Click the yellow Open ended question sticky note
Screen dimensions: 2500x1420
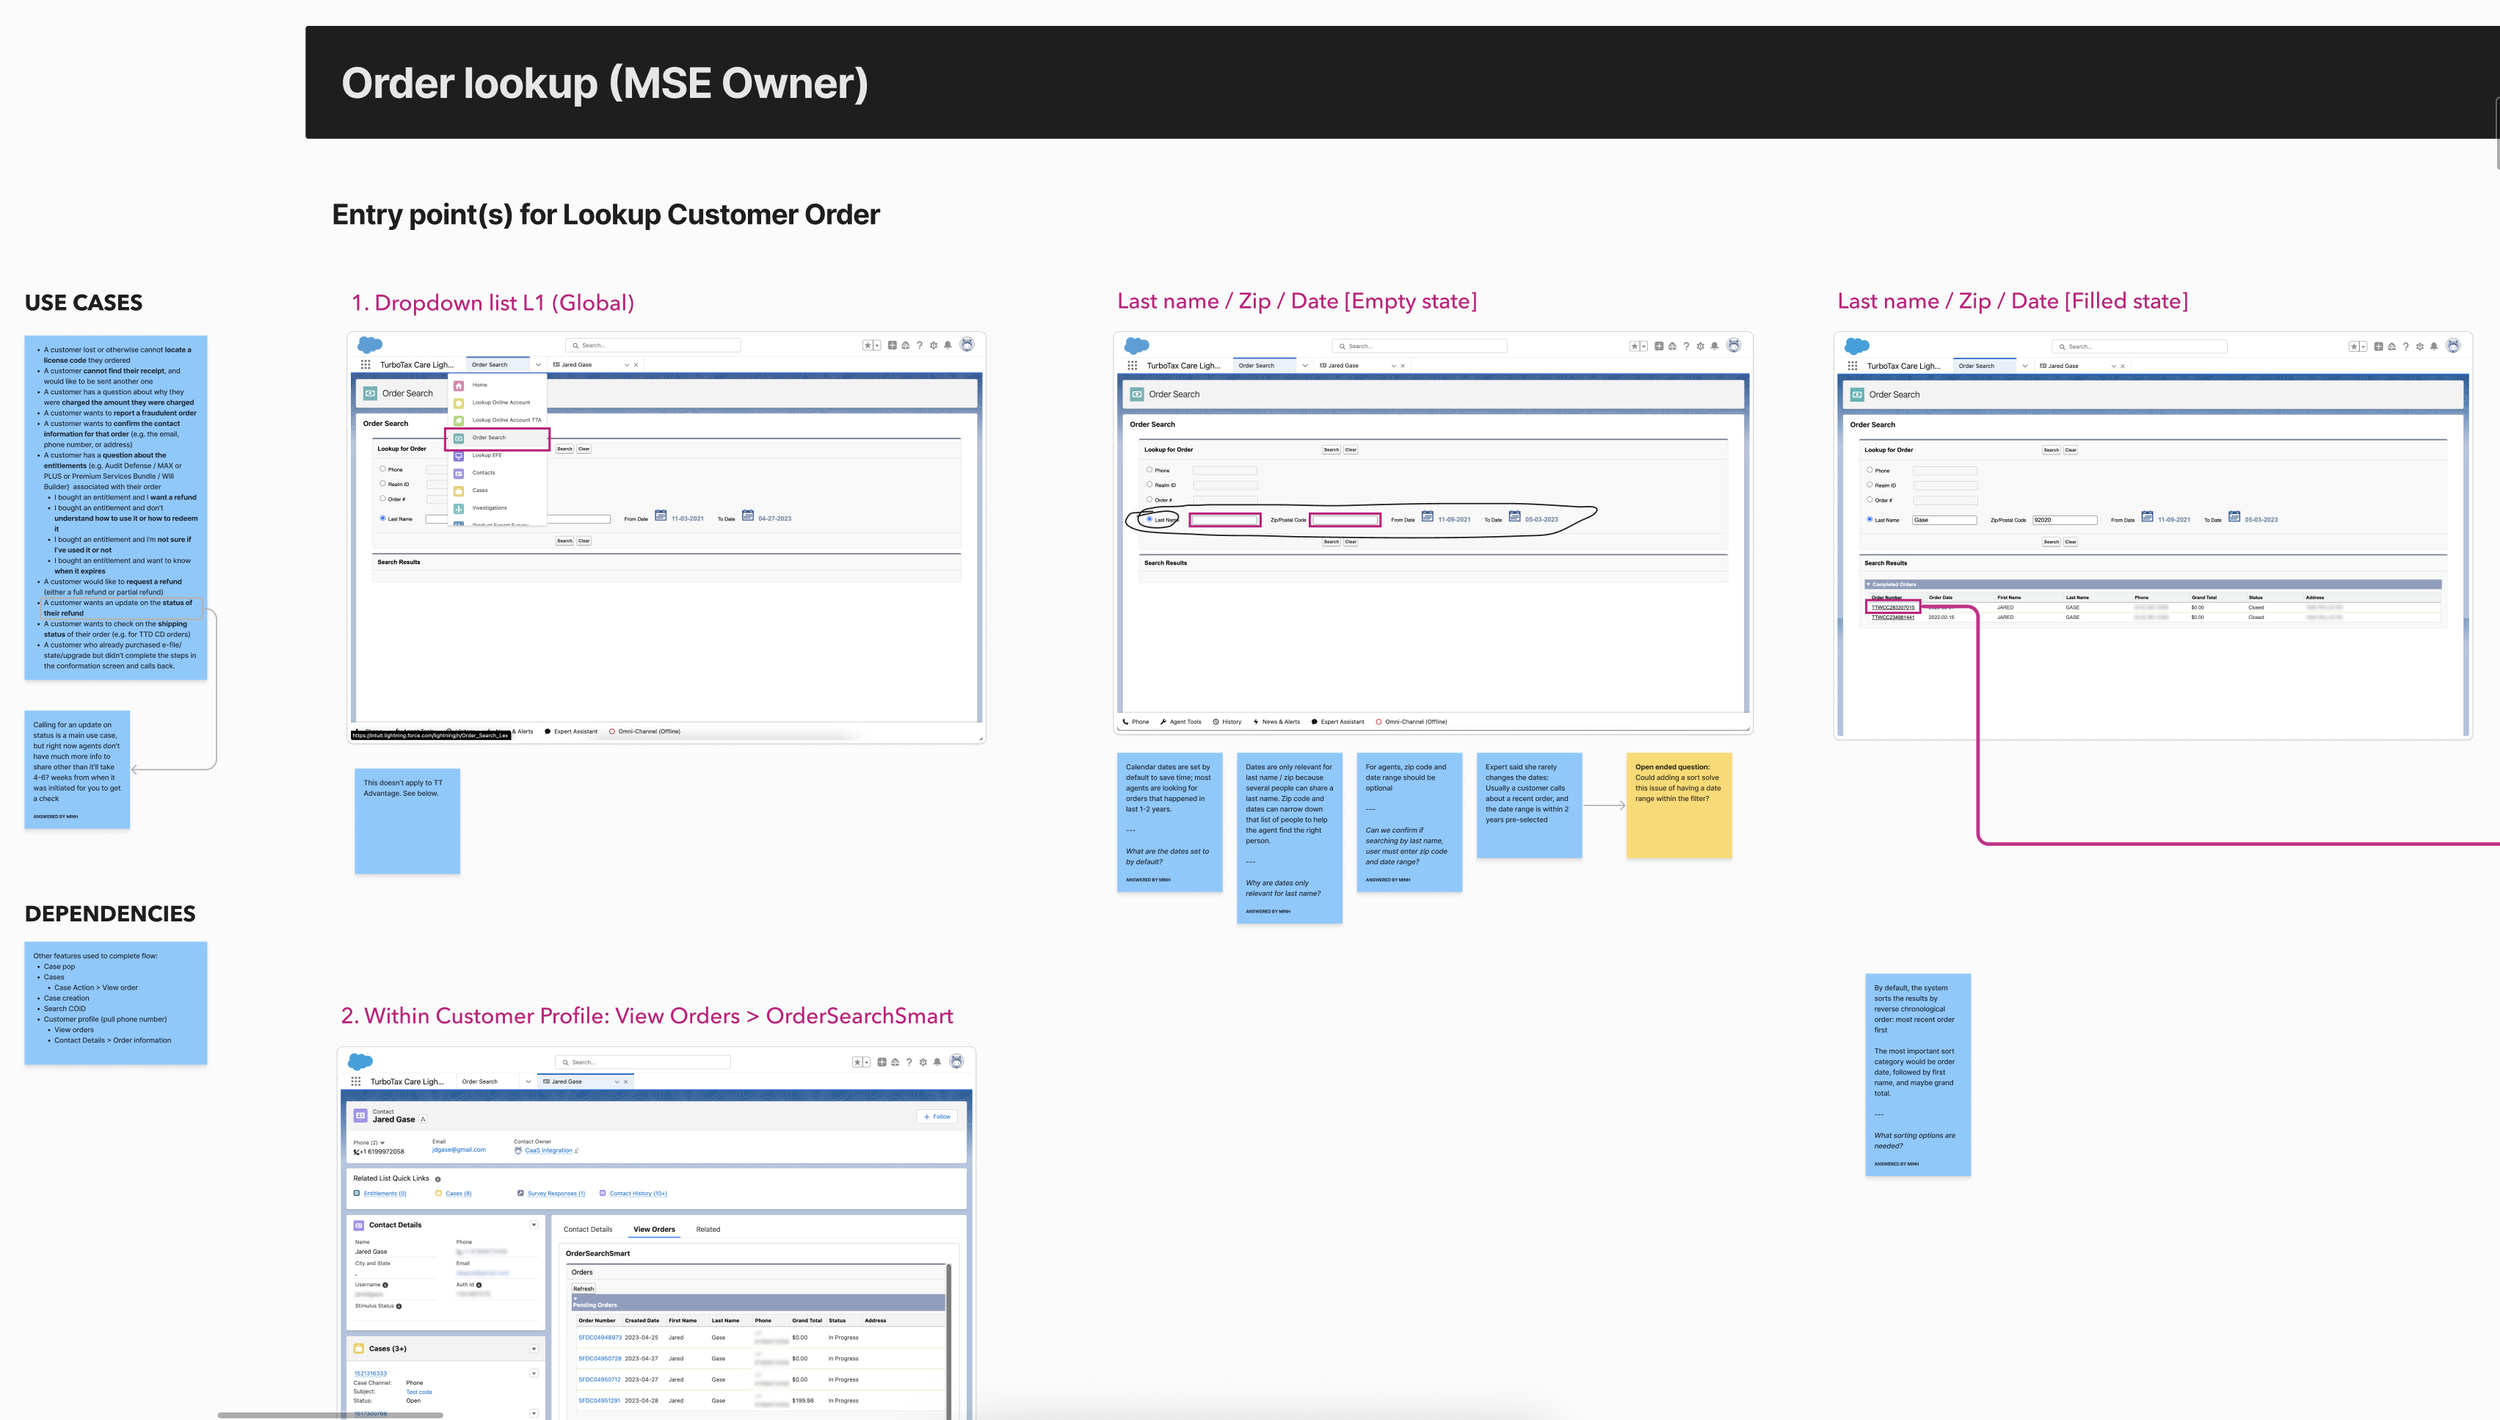[1678, 805]
